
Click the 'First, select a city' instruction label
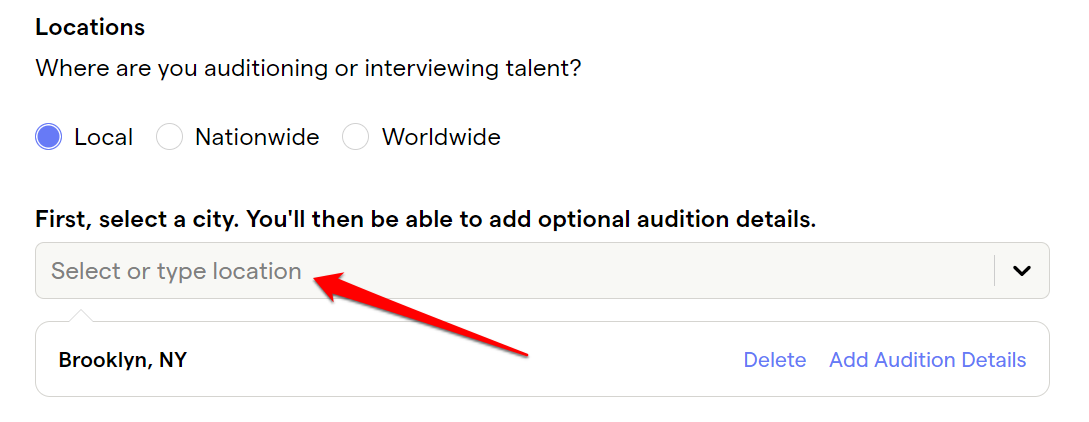(x=426, y=220)
